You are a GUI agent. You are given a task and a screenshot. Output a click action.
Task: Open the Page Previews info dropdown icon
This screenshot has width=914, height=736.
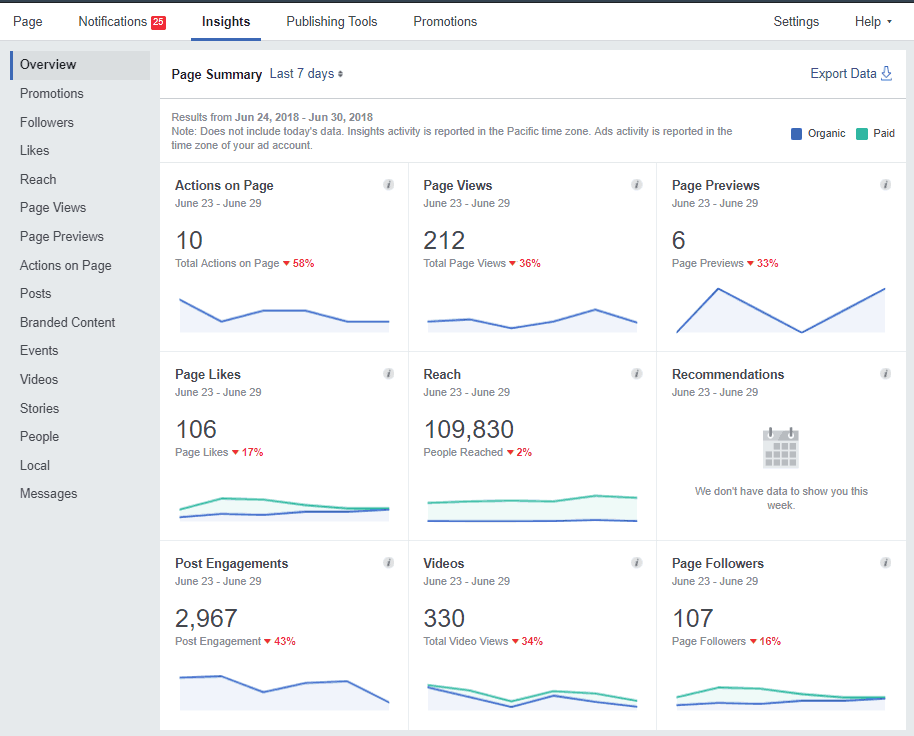(885, 184)
